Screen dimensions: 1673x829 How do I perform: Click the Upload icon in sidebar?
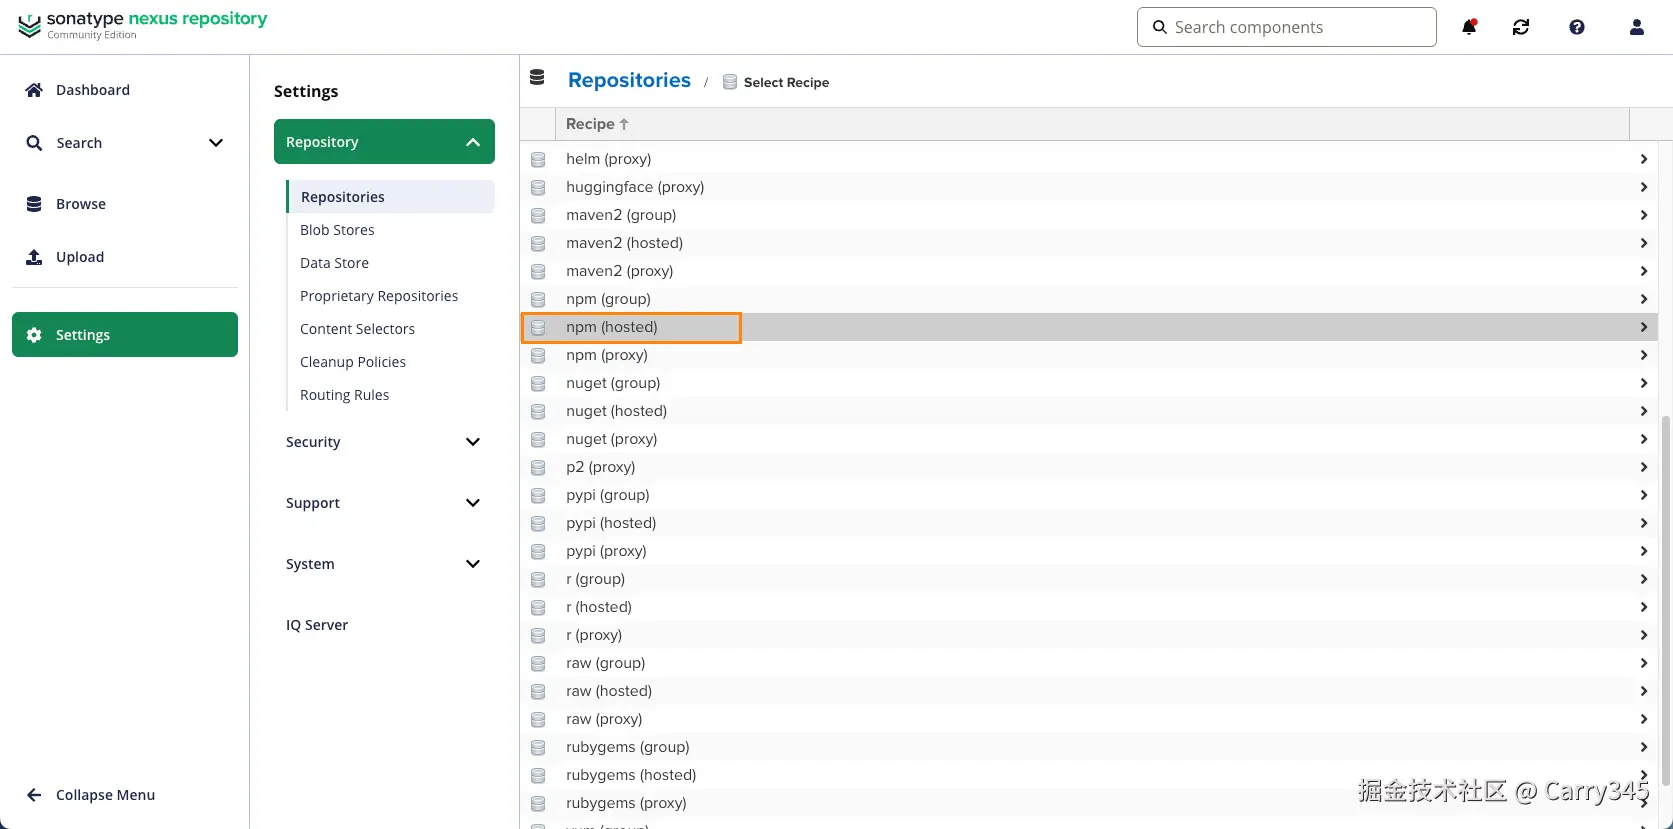pos(34,257)
